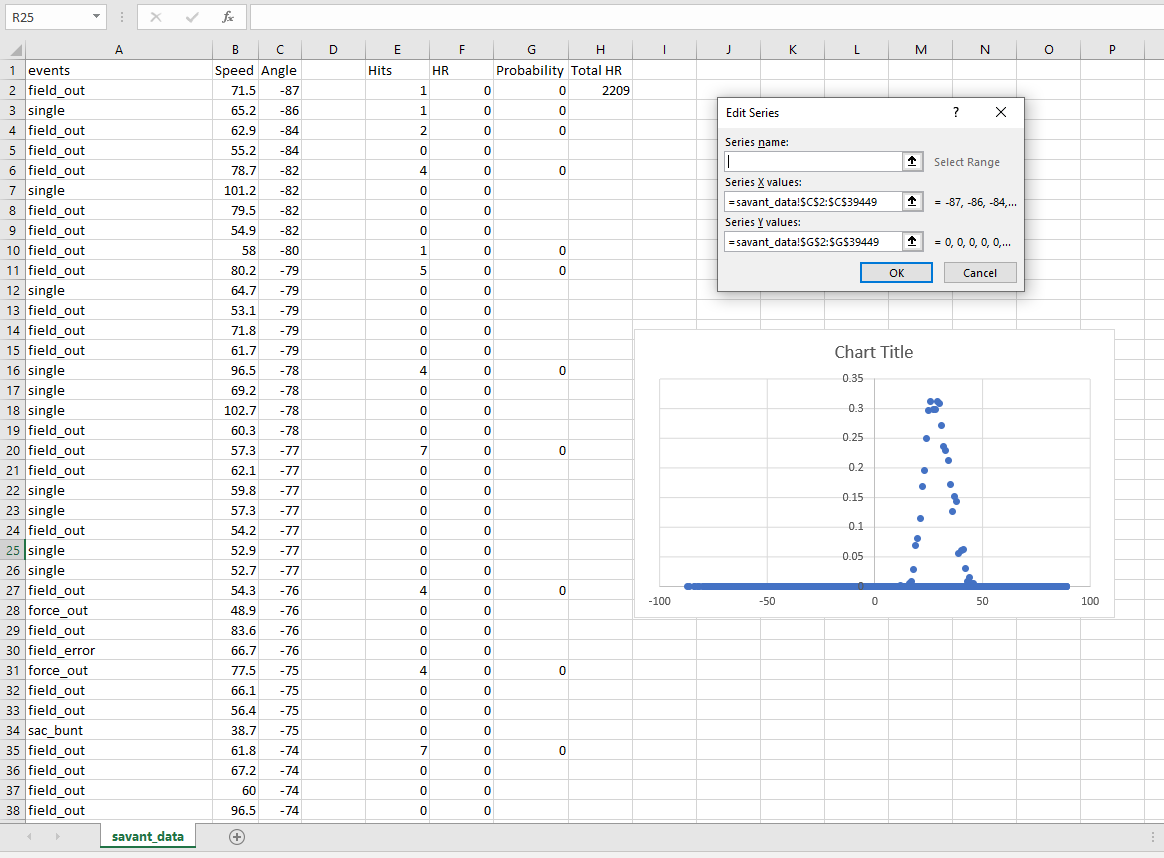Open the Name Box dropdown arrow
The width and height of the screenshot is (1164, 858).
[96, 17]
